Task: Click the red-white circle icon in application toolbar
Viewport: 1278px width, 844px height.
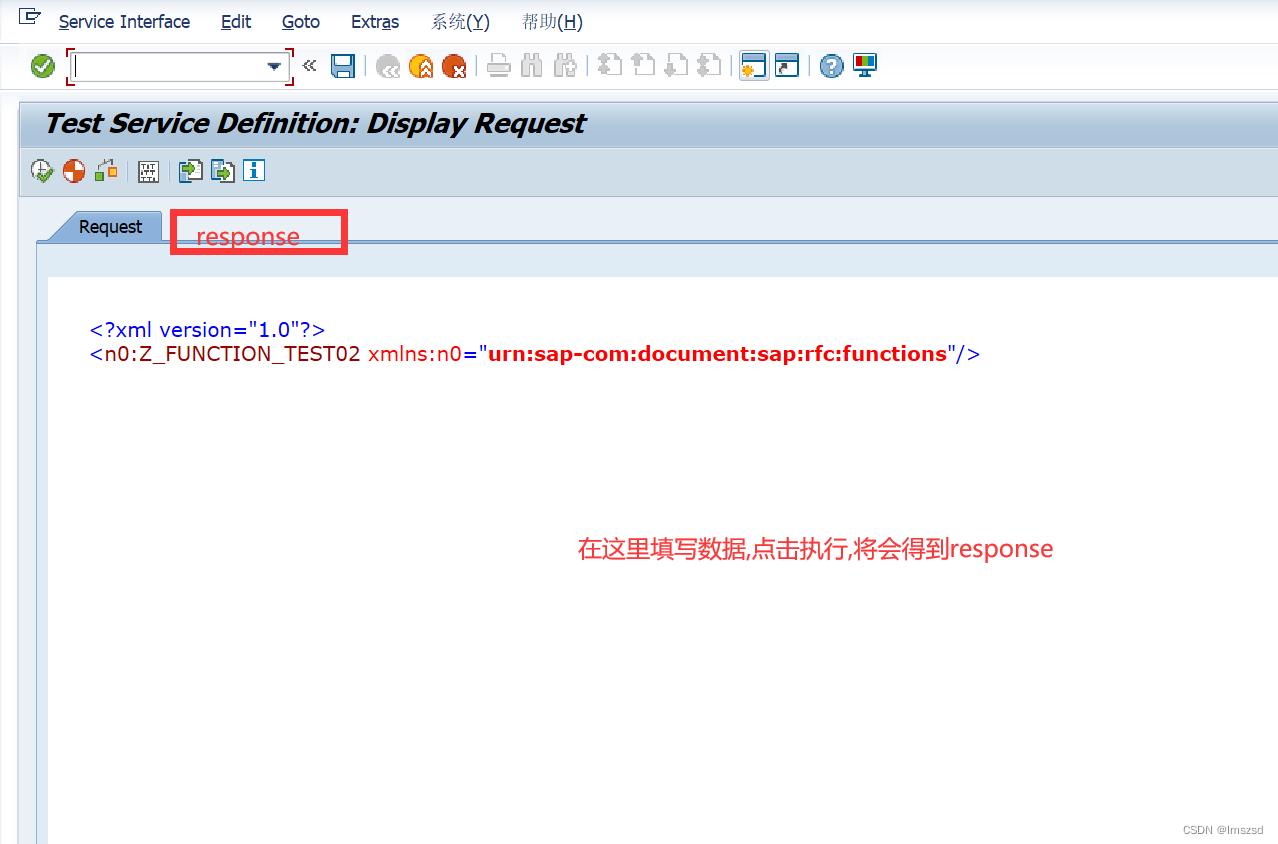Action: 74,171
